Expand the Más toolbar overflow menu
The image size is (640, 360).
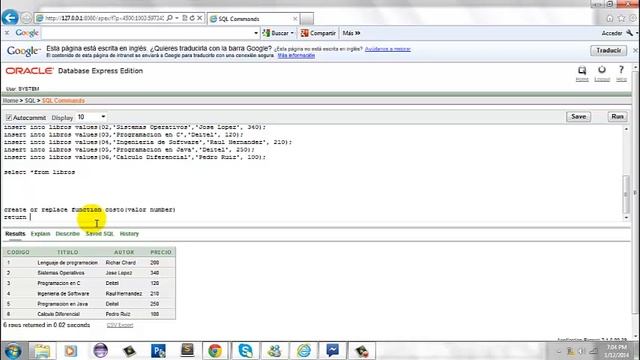(351, 33)
